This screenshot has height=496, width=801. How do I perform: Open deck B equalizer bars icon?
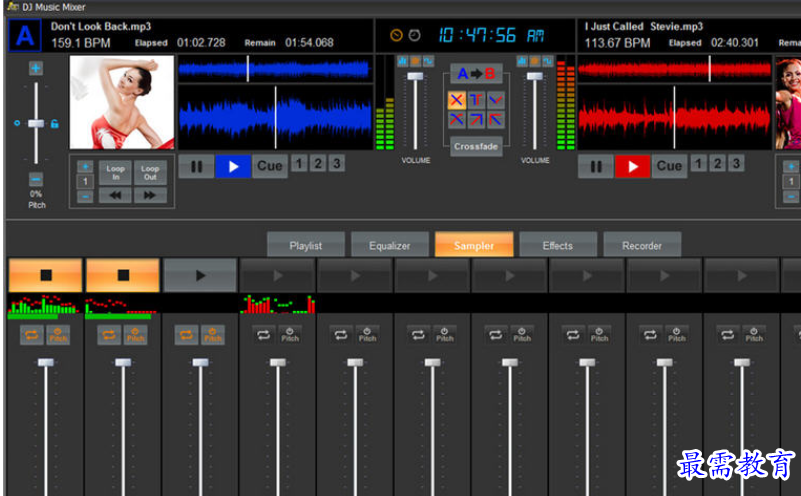522,61
